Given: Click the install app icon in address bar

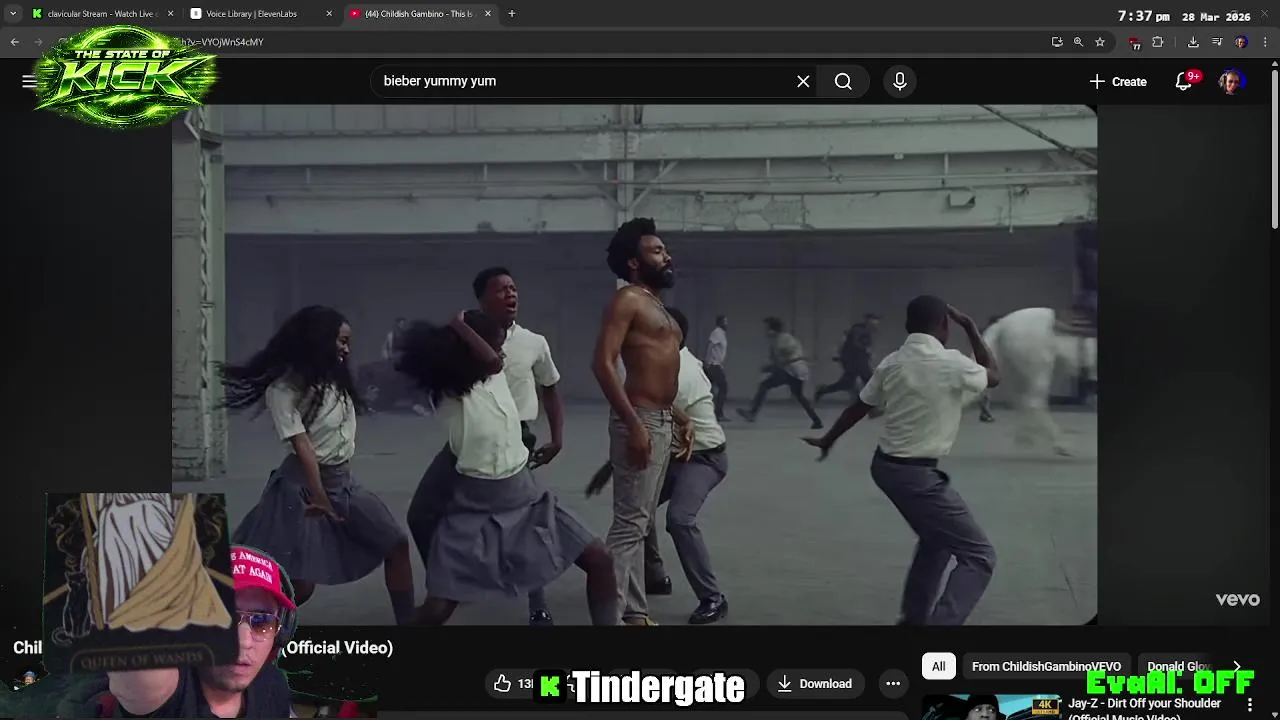Looking at the screenshot, I should [x=1057, y=42].
